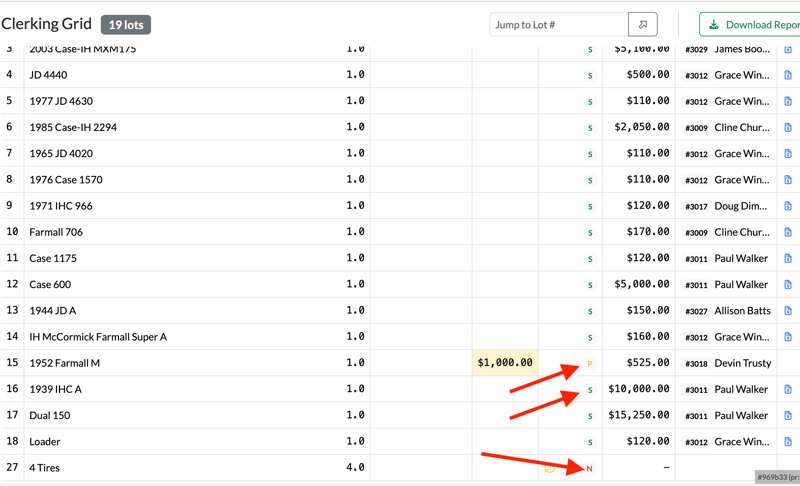Image resolution: width=800 pixels, height=486 pixels.
Task: Select the $10,000.00 price cell
Action: point(639,389)
